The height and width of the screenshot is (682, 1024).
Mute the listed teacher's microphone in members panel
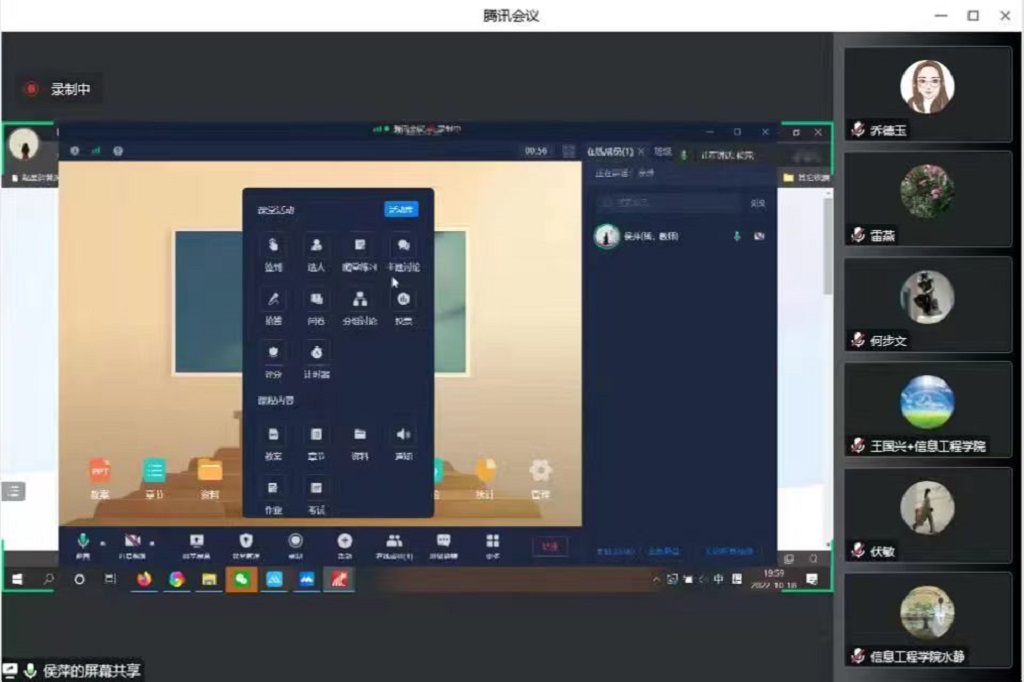click(737, 236)
